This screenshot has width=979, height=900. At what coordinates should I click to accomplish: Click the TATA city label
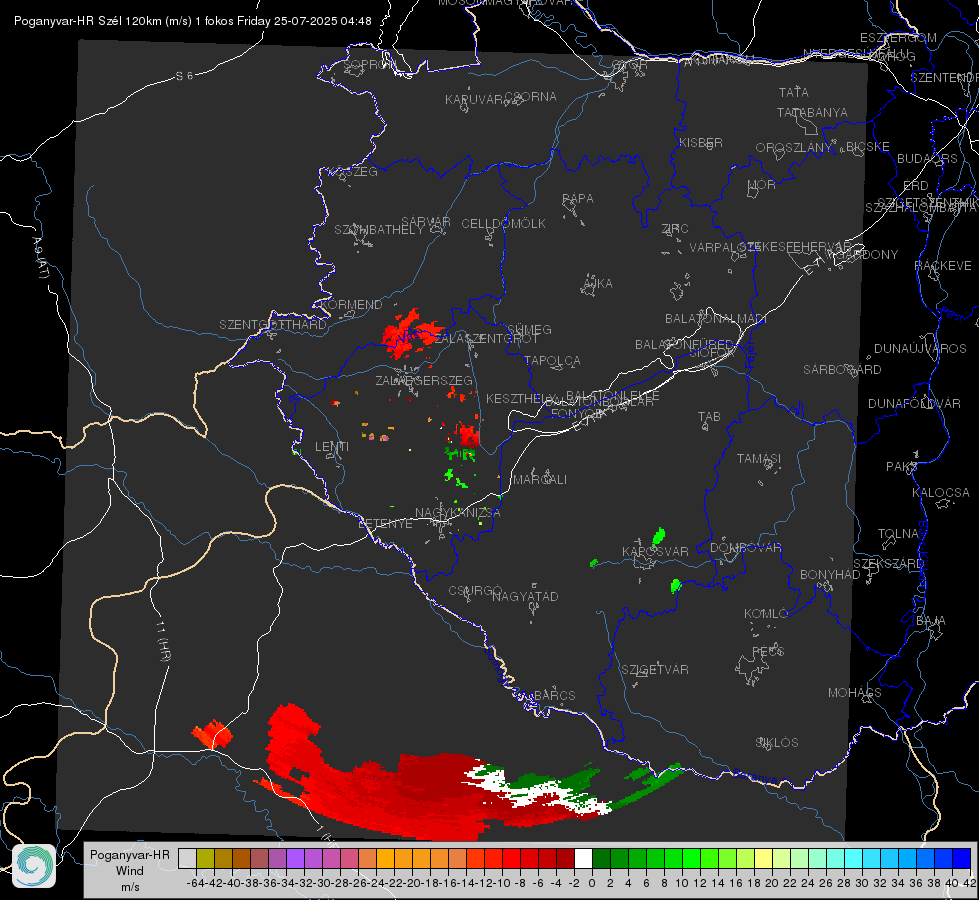pyautogui.click(x=794, y=92)
